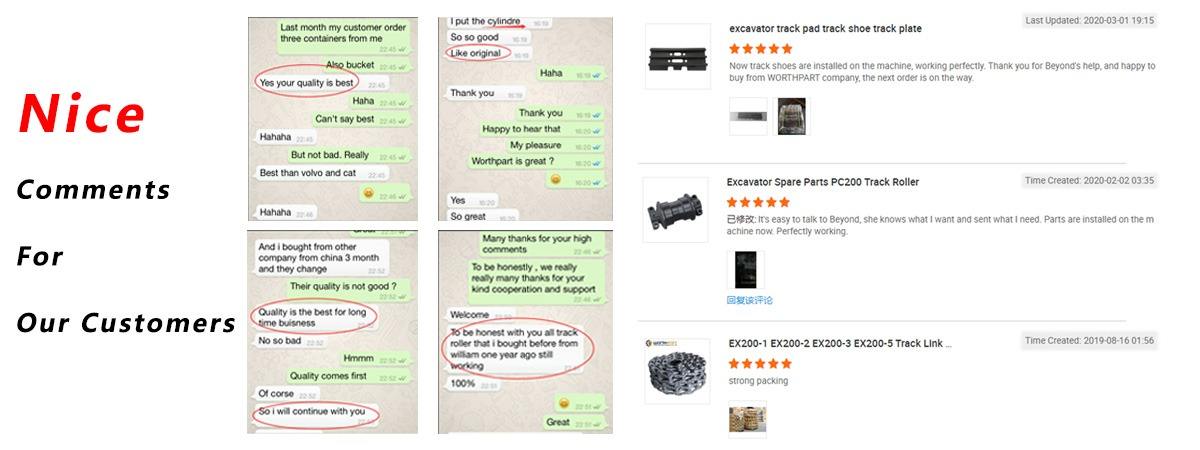Click the 'Like original' chat screenshot
The height and width of the screenshot is (450, 1200).
point(527,118)
